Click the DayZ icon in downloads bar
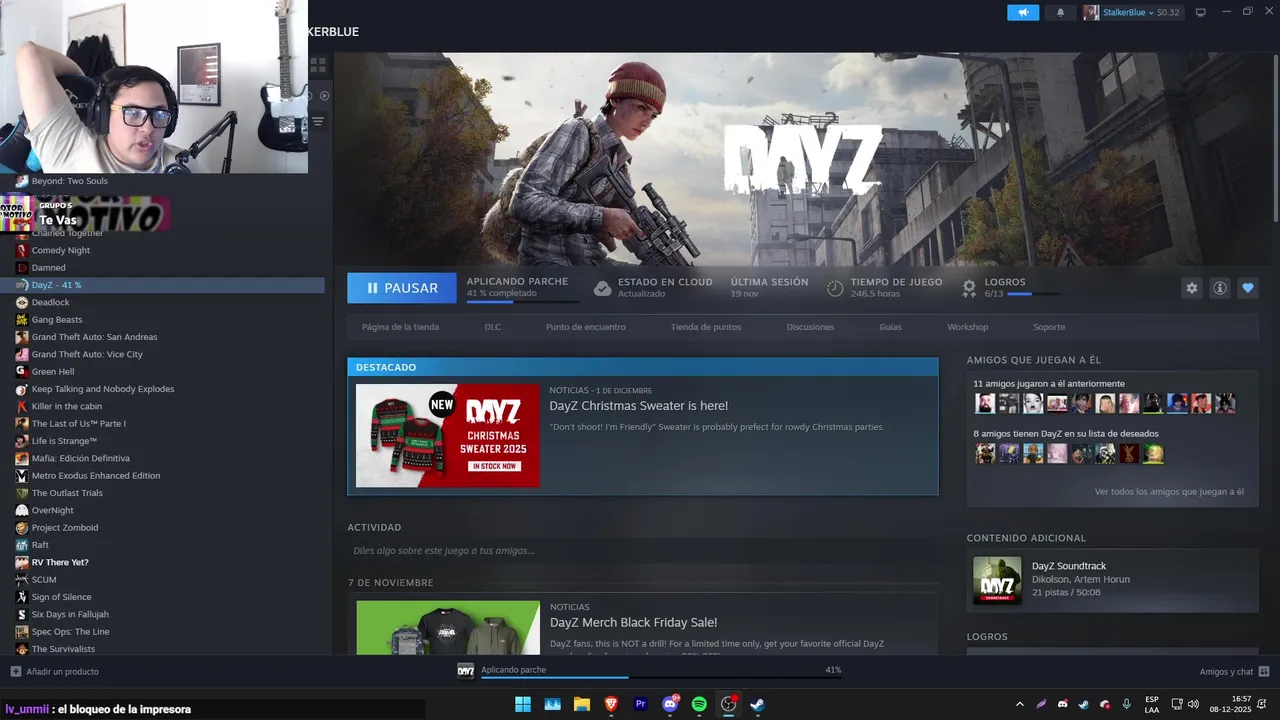Screen dimensions: 1280x720 (465, 671)
